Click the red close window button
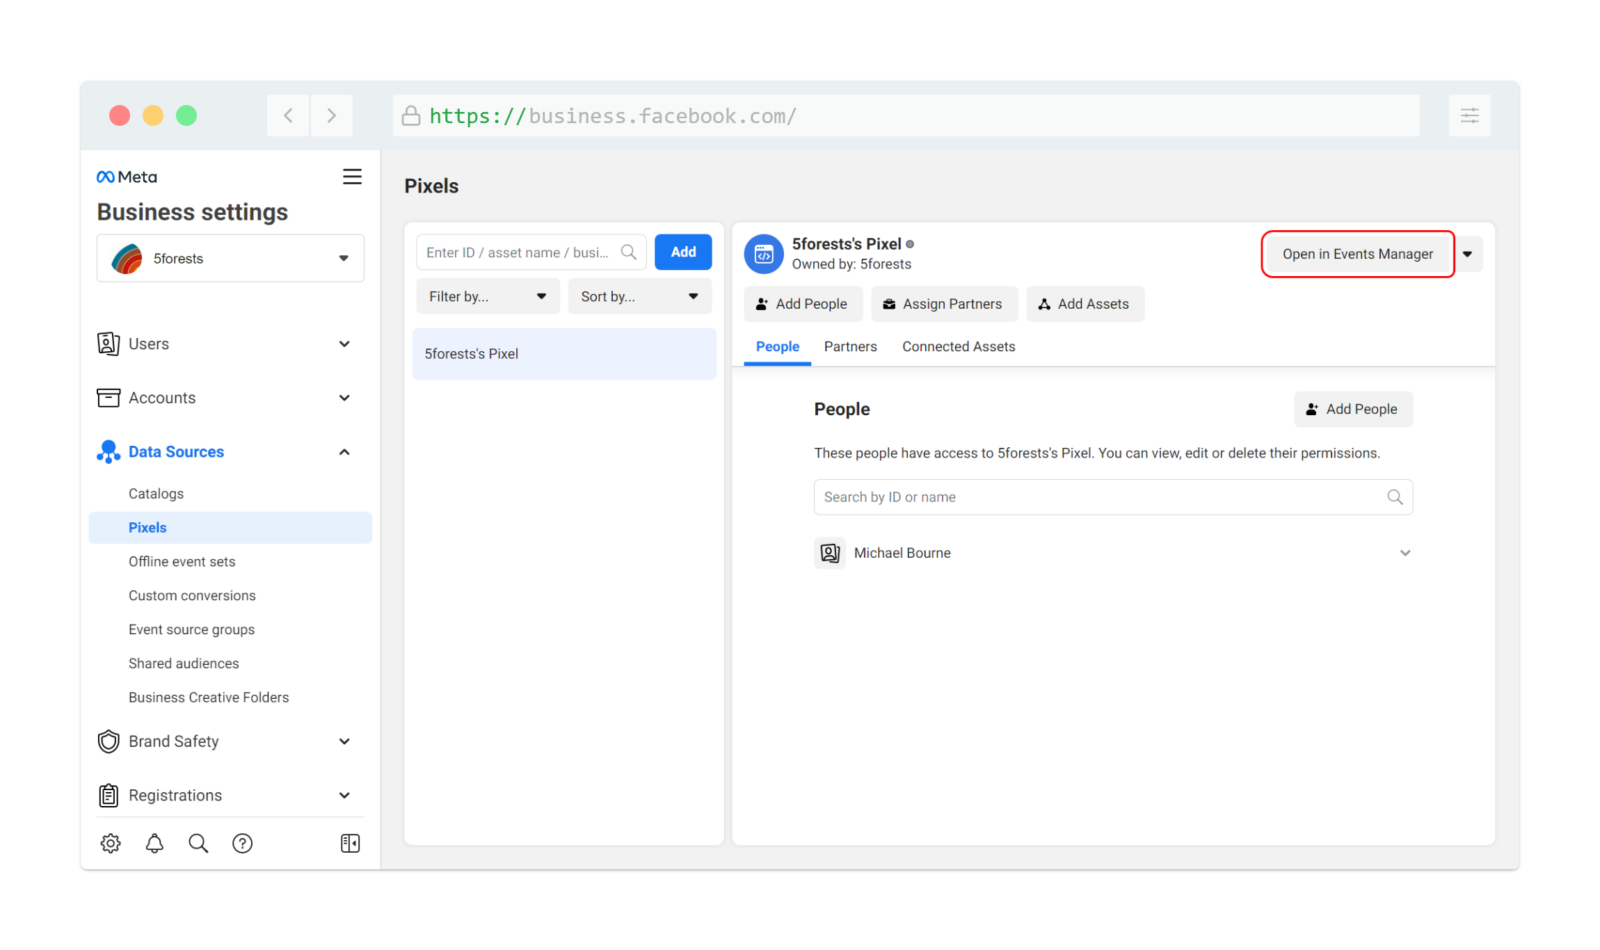1600x950 pixels. point(120,116)
